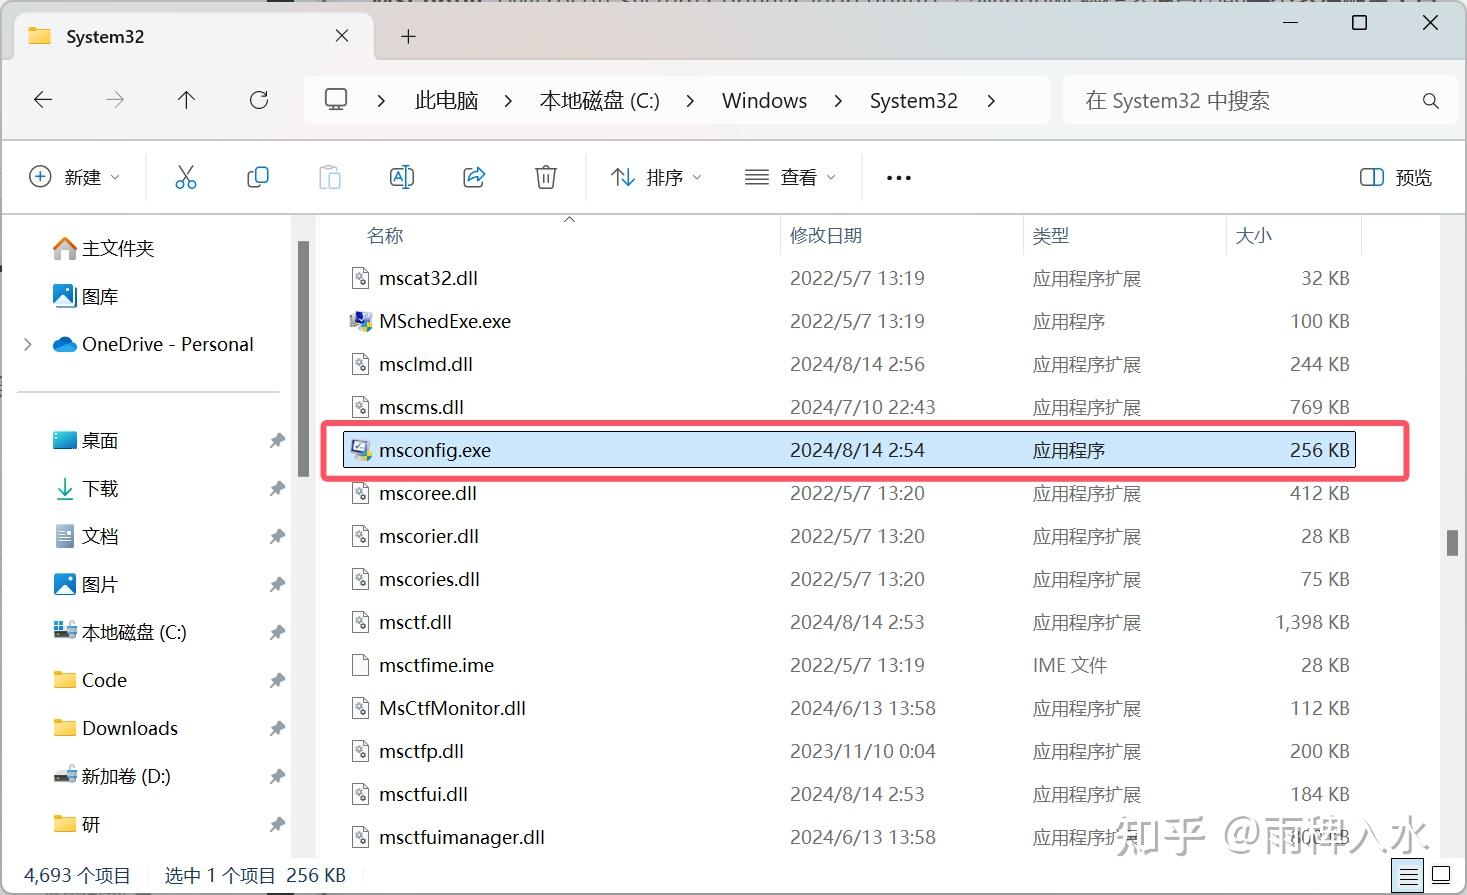
Task: Click the paste icon in toolbar
Action: pos(329,177)
